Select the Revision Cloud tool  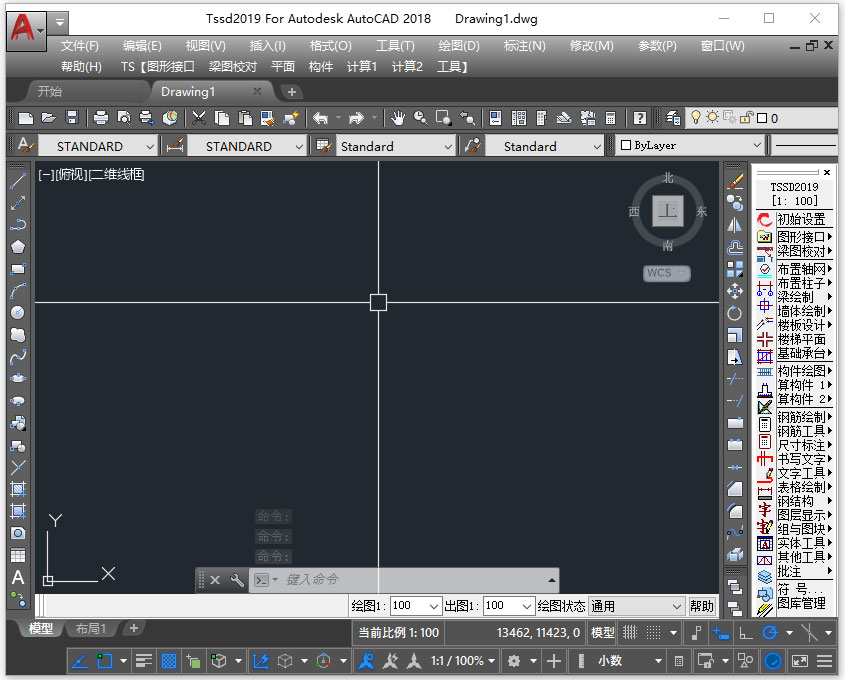[x=18, y=335]
